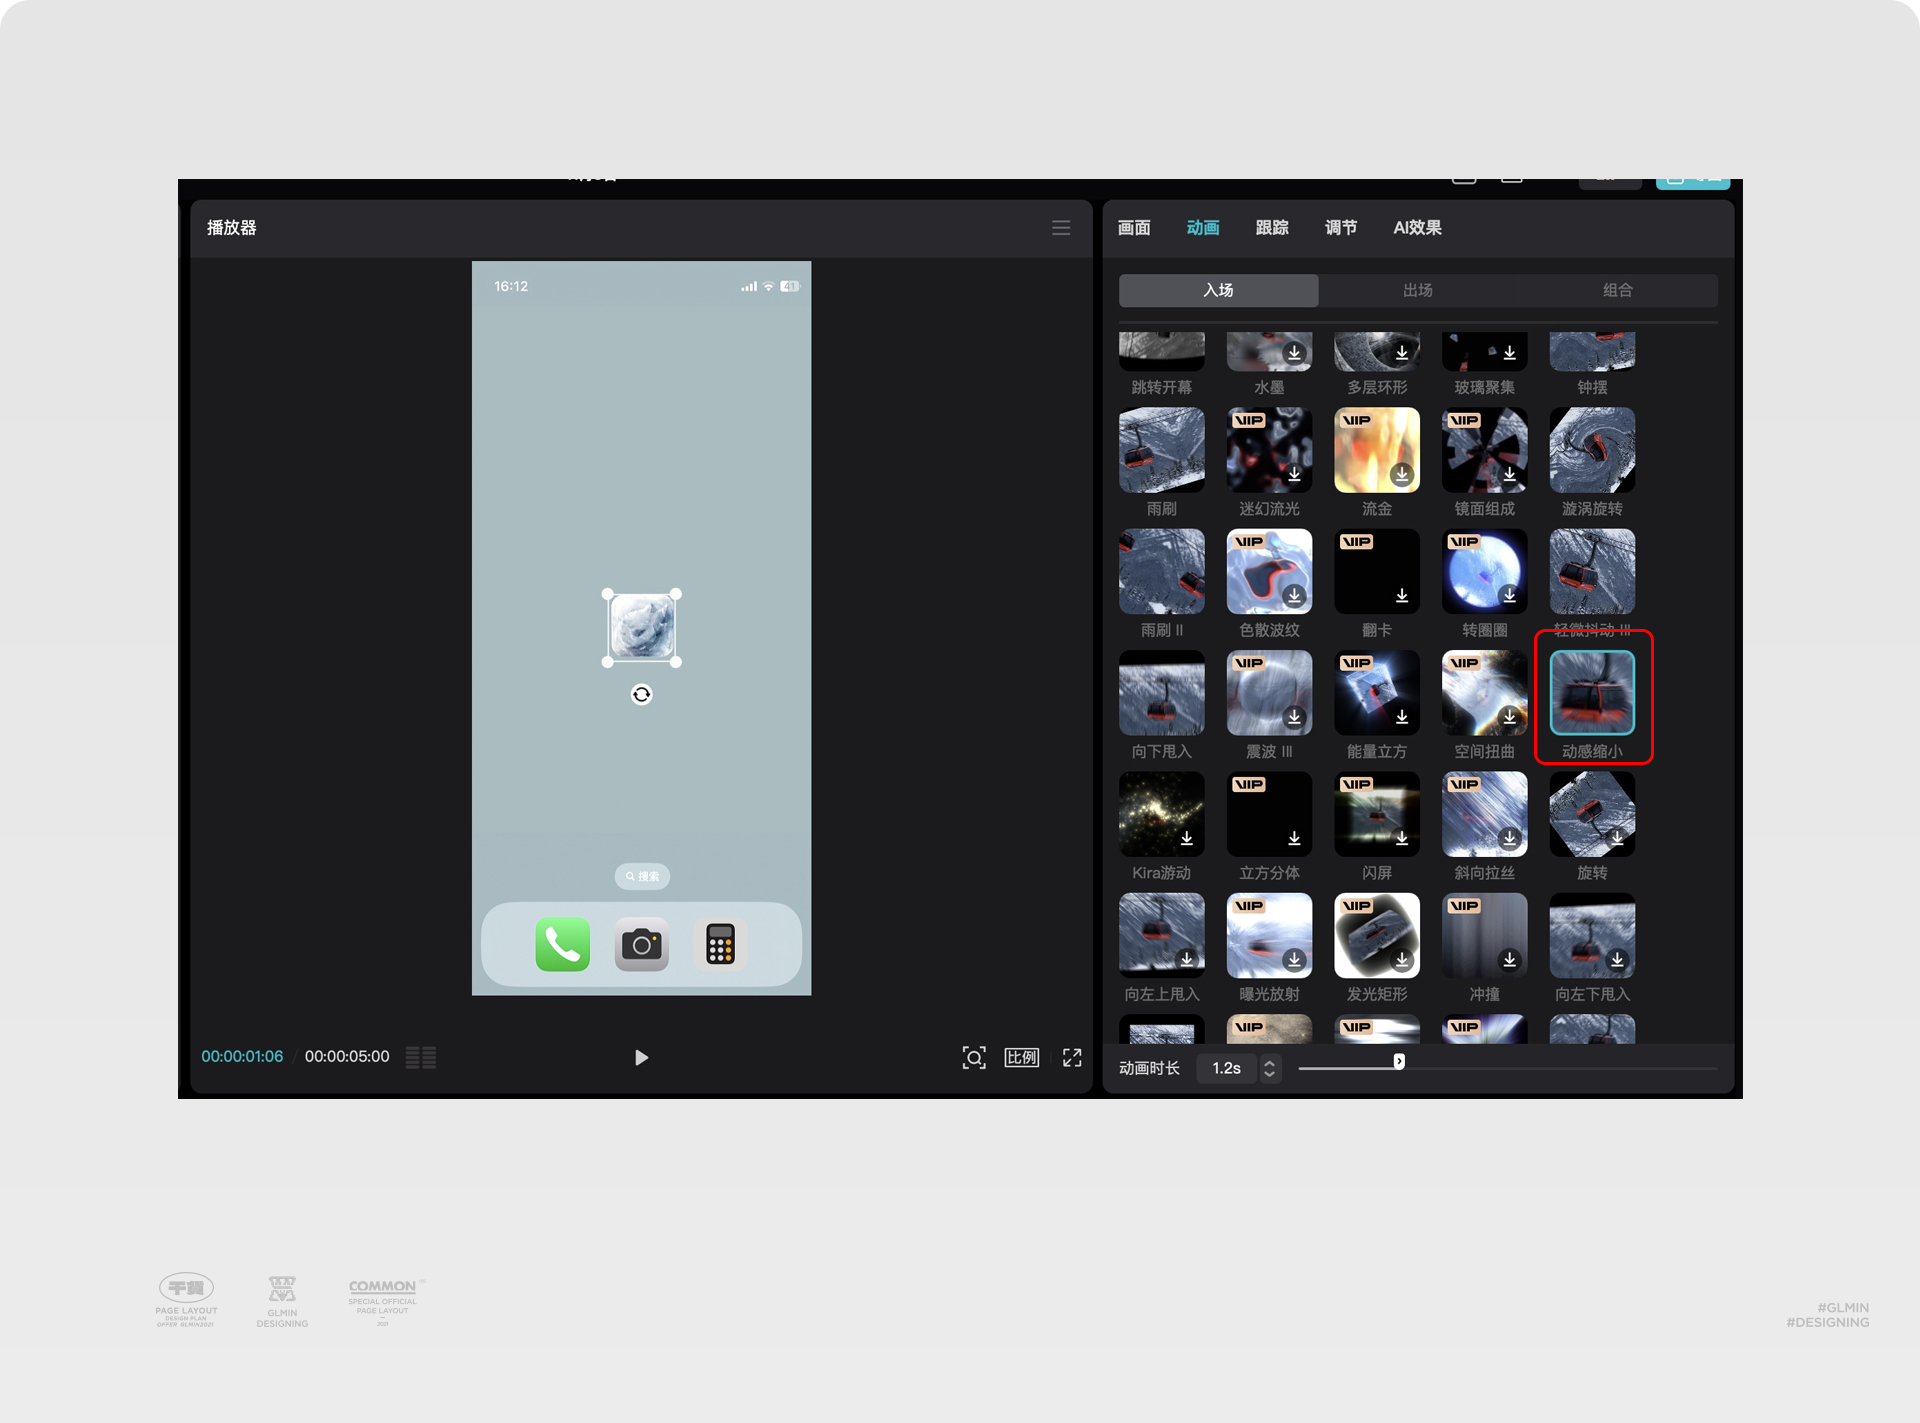Viewport: 1920px width, 1423px height.
Task: Open the 调节 tab
Action: click(x=1341, y=228)
